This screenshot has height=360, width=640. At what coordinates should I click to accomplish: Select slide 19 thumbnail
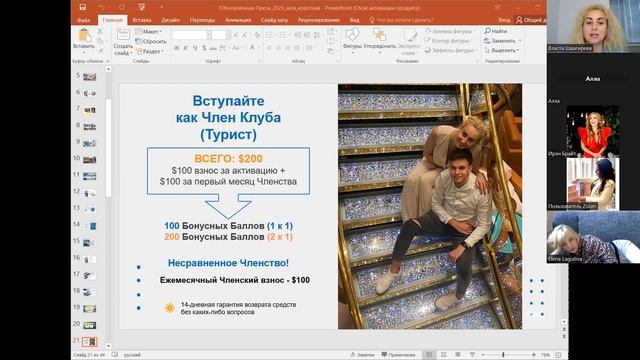(89, 309)
